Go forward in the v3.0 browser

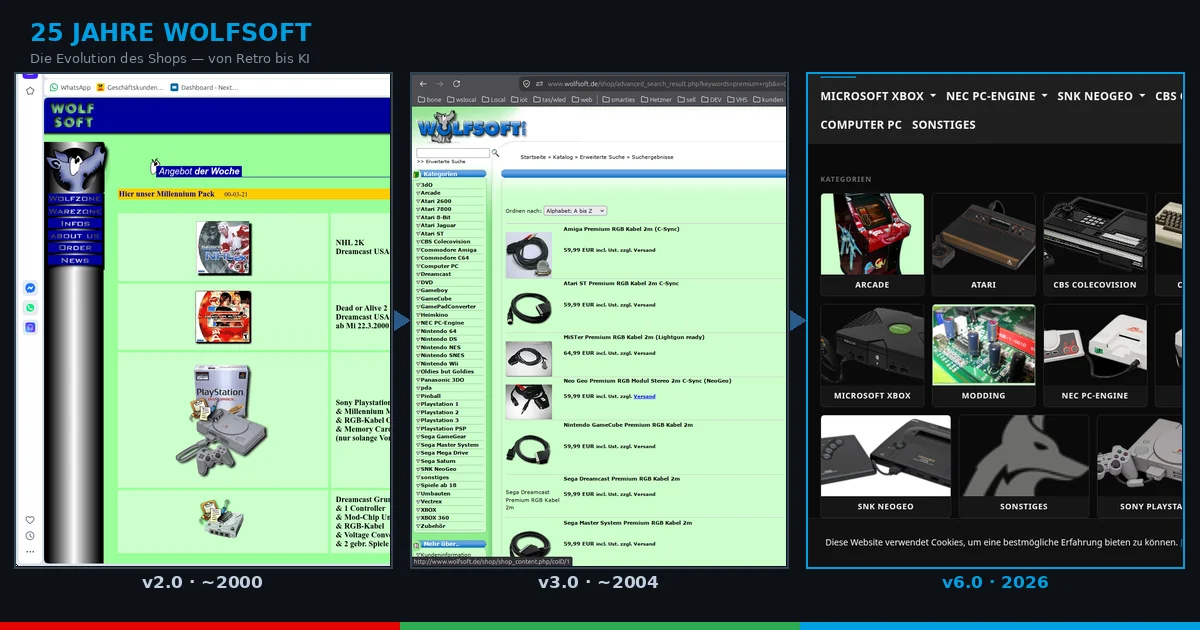439,84
